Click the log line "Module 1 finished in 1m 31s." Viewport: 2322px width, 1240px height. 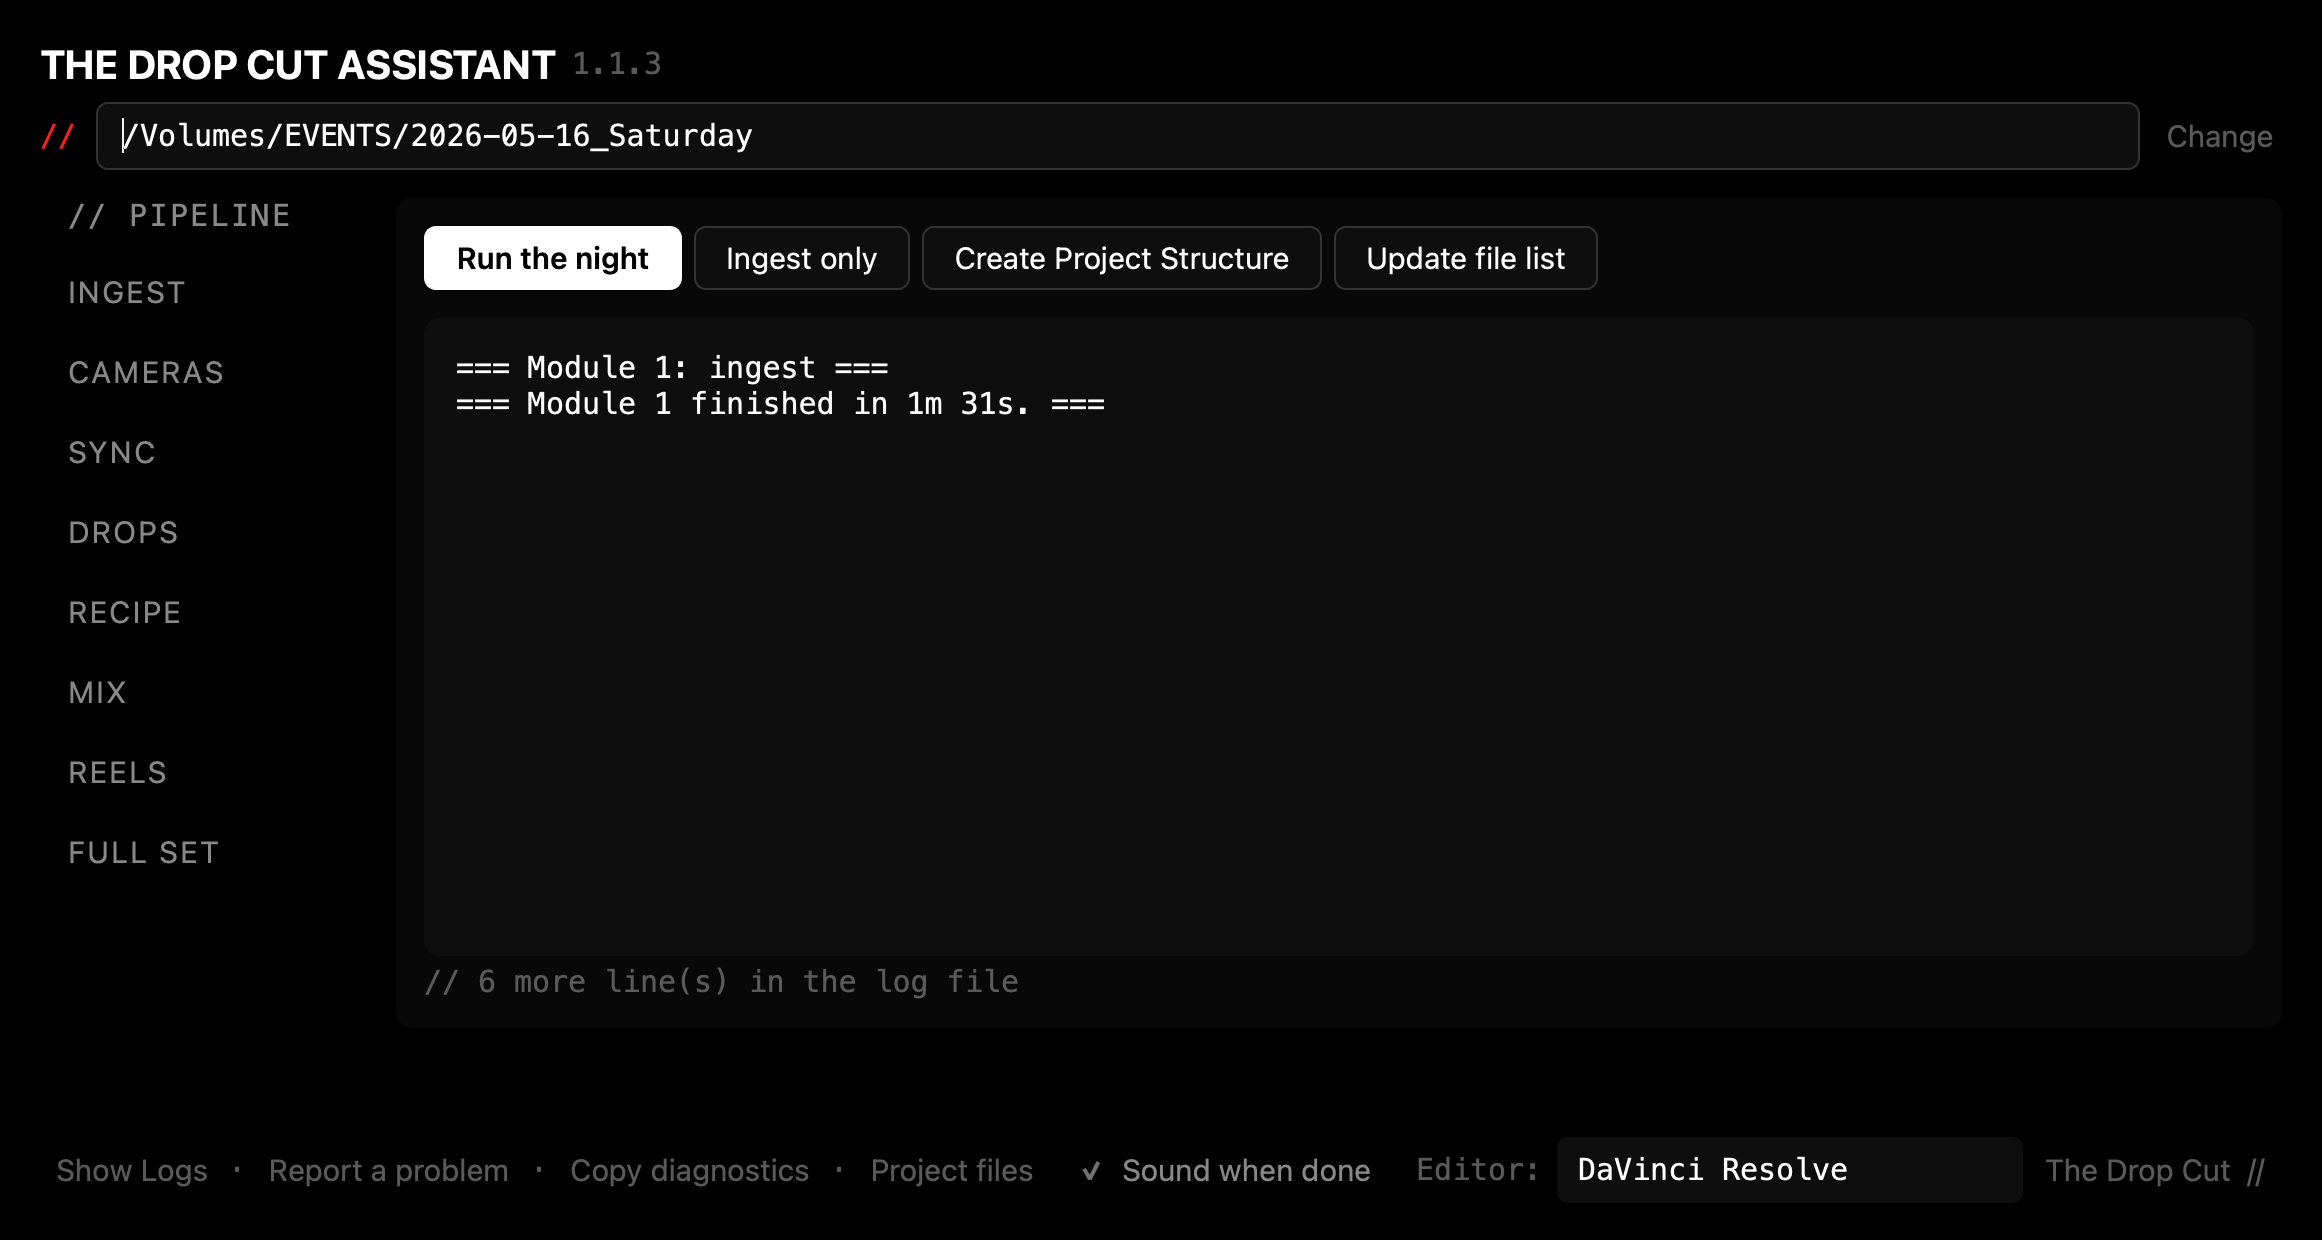pos(780,404)
